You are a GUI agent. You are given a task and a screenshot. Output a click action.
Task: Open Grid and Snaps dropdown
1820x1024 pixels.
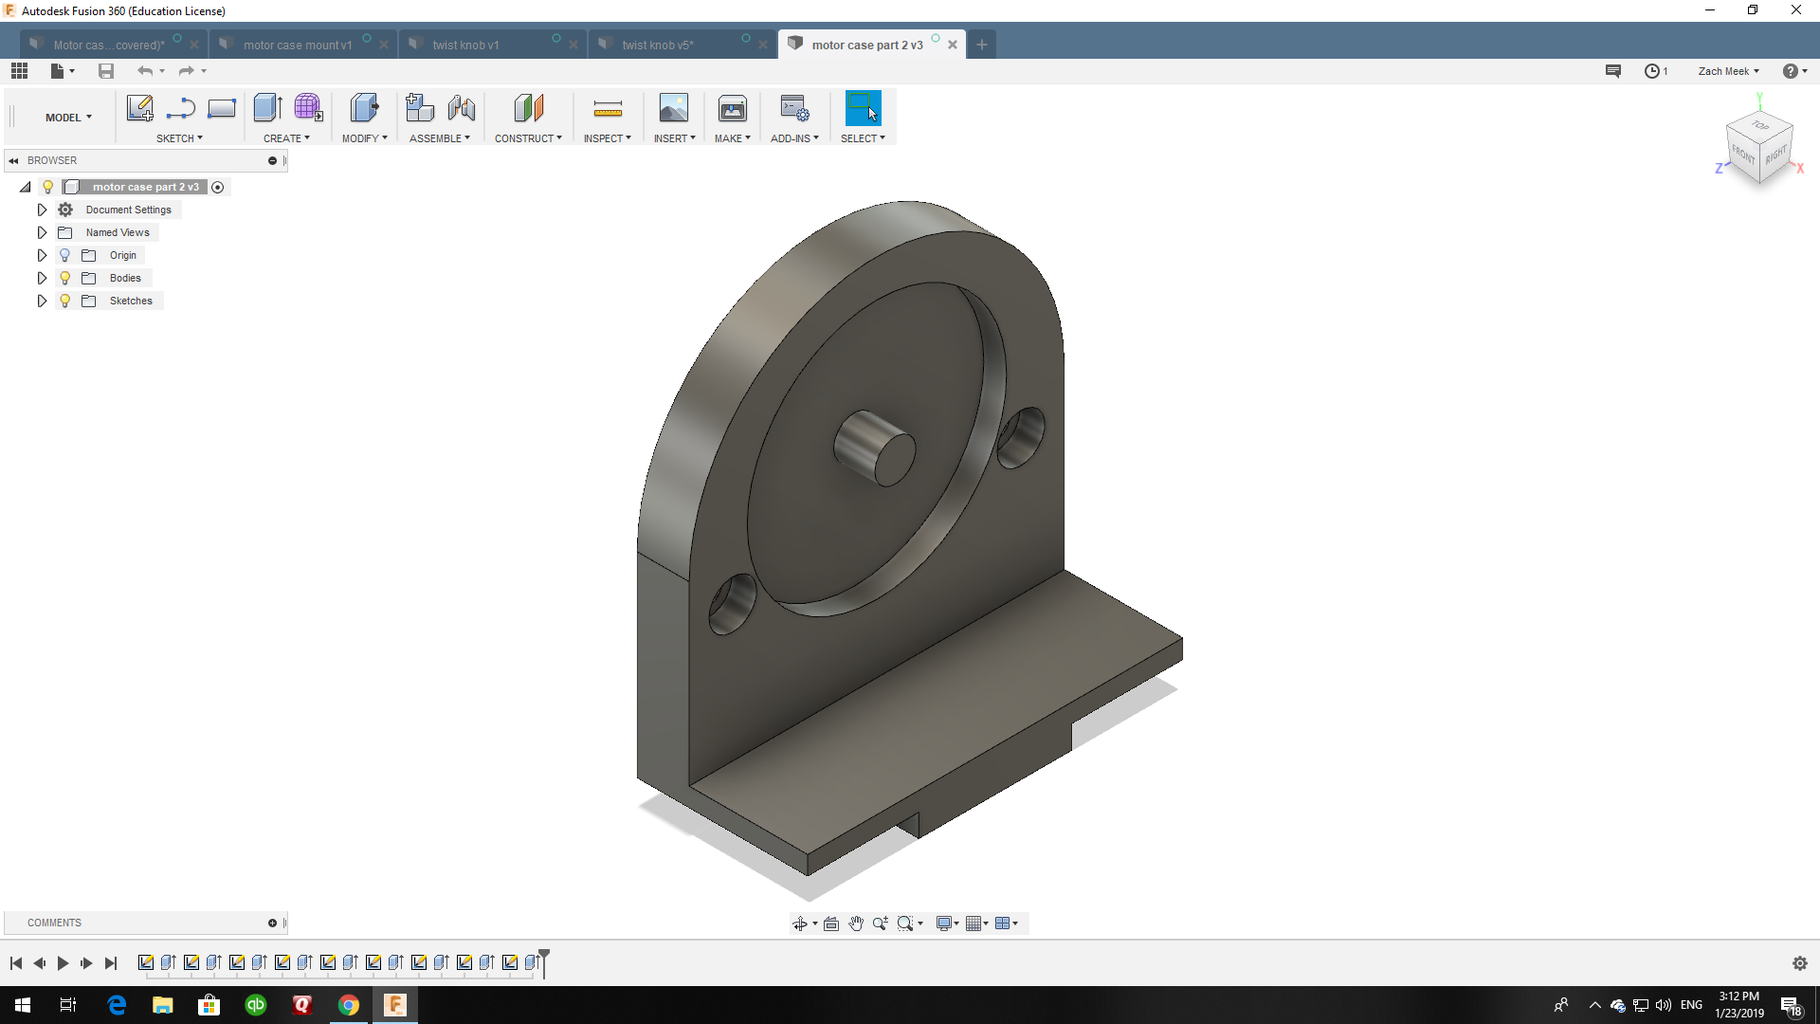tap(976, 924)
